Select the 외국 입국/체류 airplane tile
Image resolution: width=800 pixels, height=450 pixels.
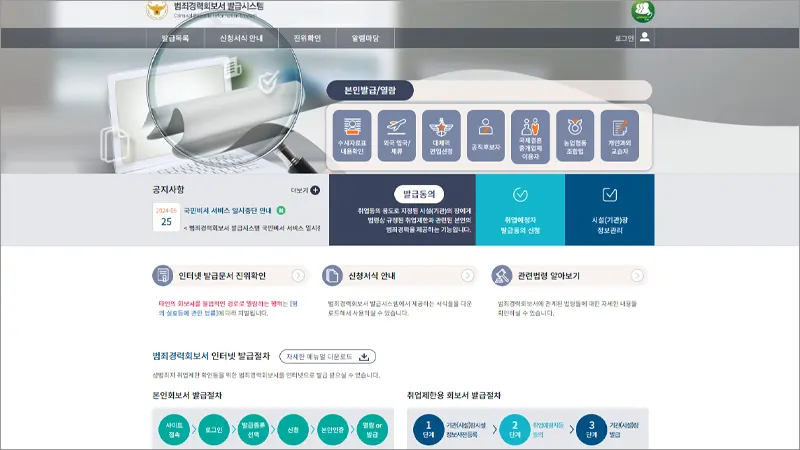coord(397,136)
